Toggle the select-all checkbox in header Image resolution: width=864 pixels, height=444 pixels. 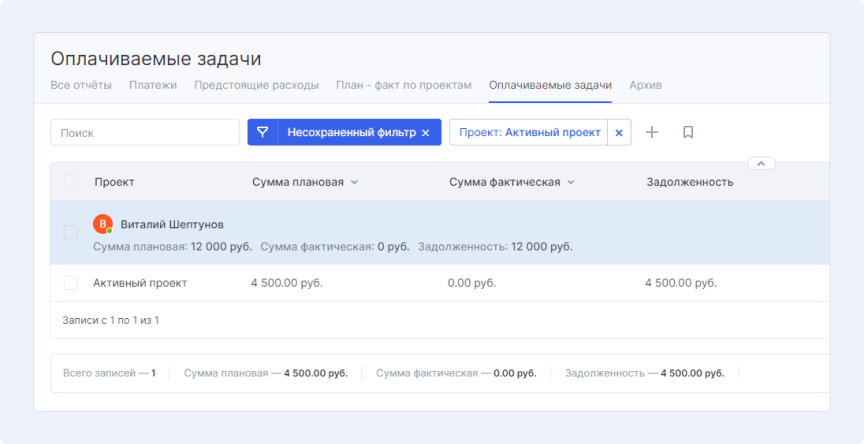pyautogui.click(x=71, y=182)
